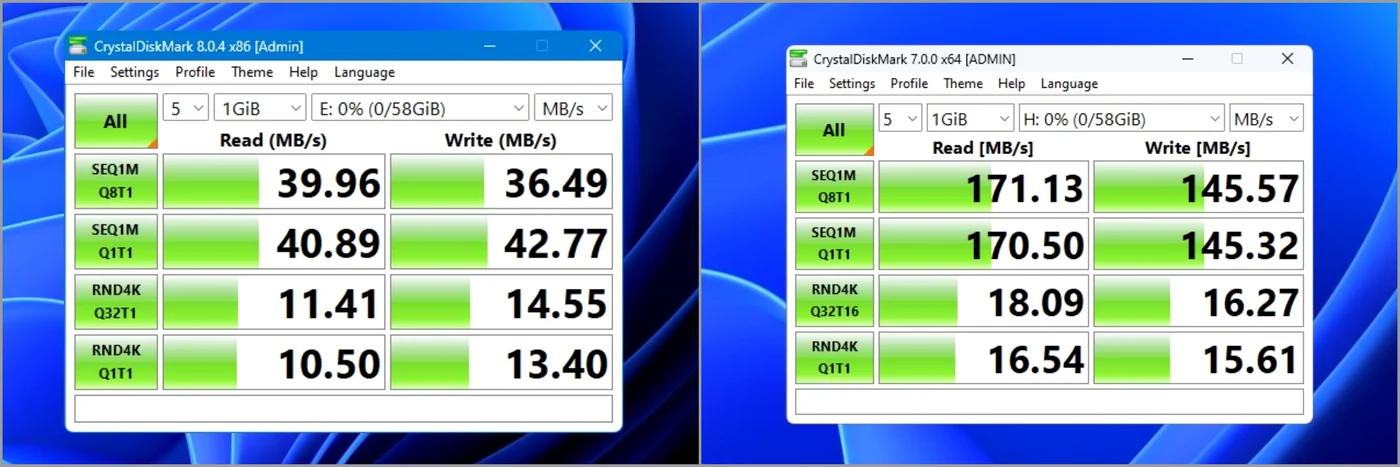Click write result 16.27
The width and height of the screenshot is (1400, 467).
[1198, 300]
